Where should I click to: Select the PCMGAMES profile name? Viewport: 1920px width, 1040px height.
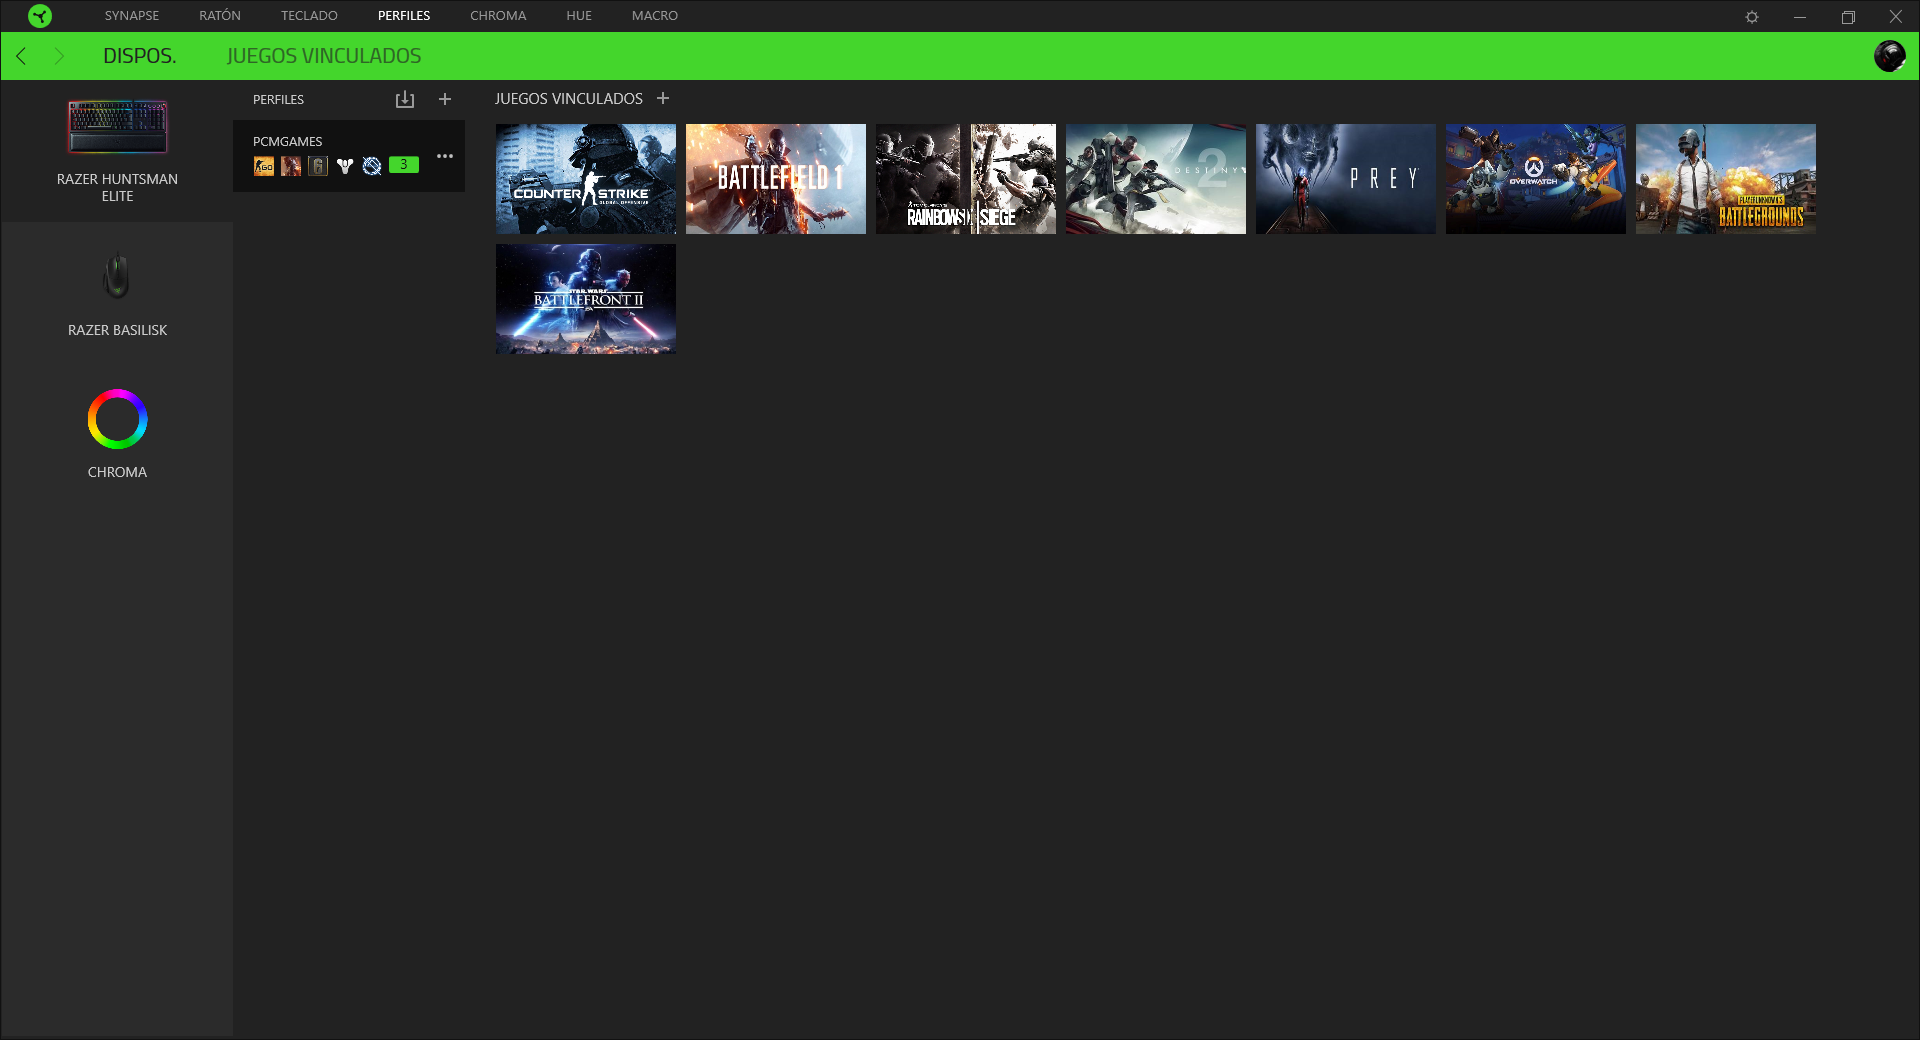point(288,142)
